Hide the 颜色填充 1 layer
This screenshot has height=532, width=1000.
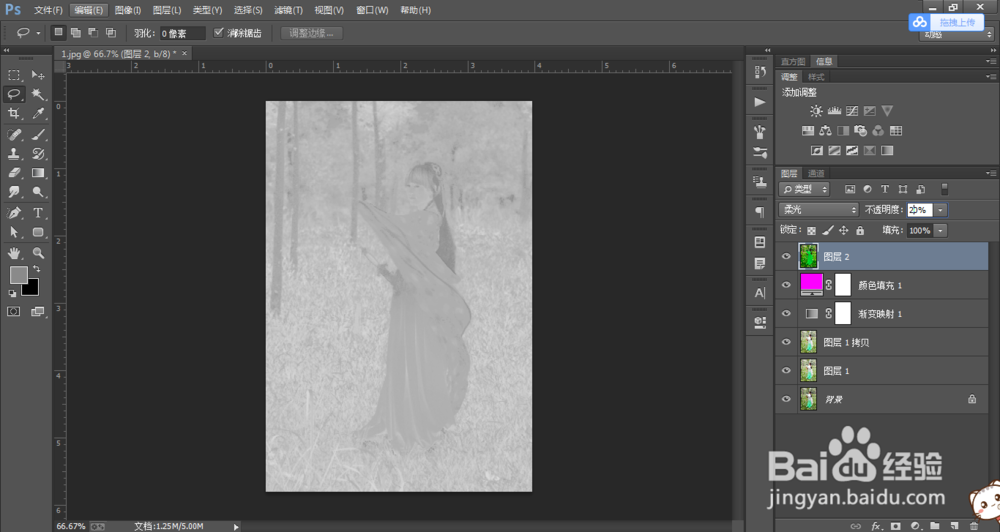point(786,285)
